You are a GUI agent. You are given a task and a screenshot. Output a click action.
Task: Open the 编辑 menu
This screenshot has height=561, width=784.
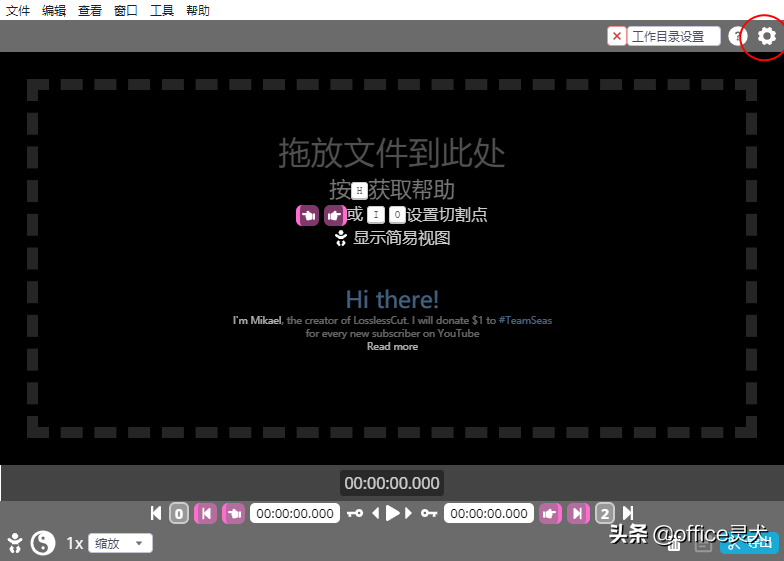54,10
